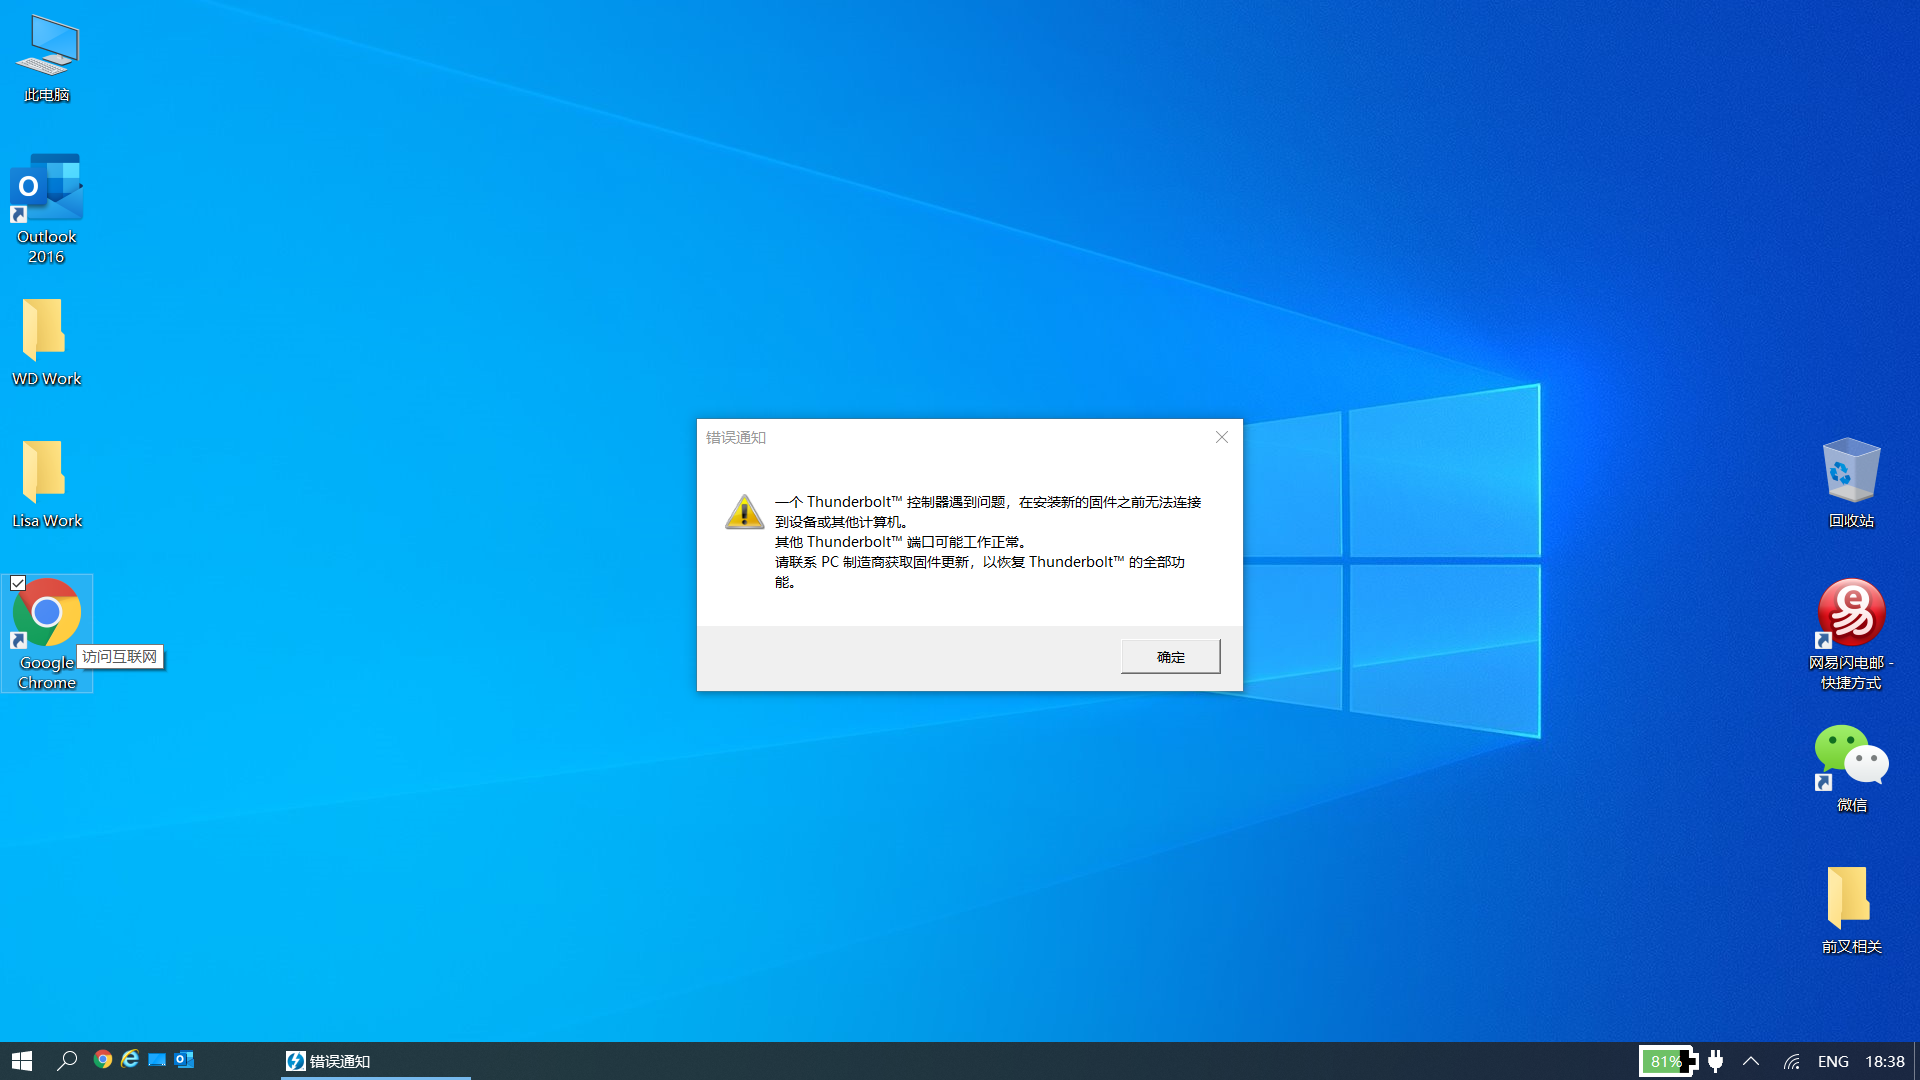Screen dimensions: 1920x1080
Task: Select the 网易闪电邮 shortcut icon
Action: [x=1851, y=634]
